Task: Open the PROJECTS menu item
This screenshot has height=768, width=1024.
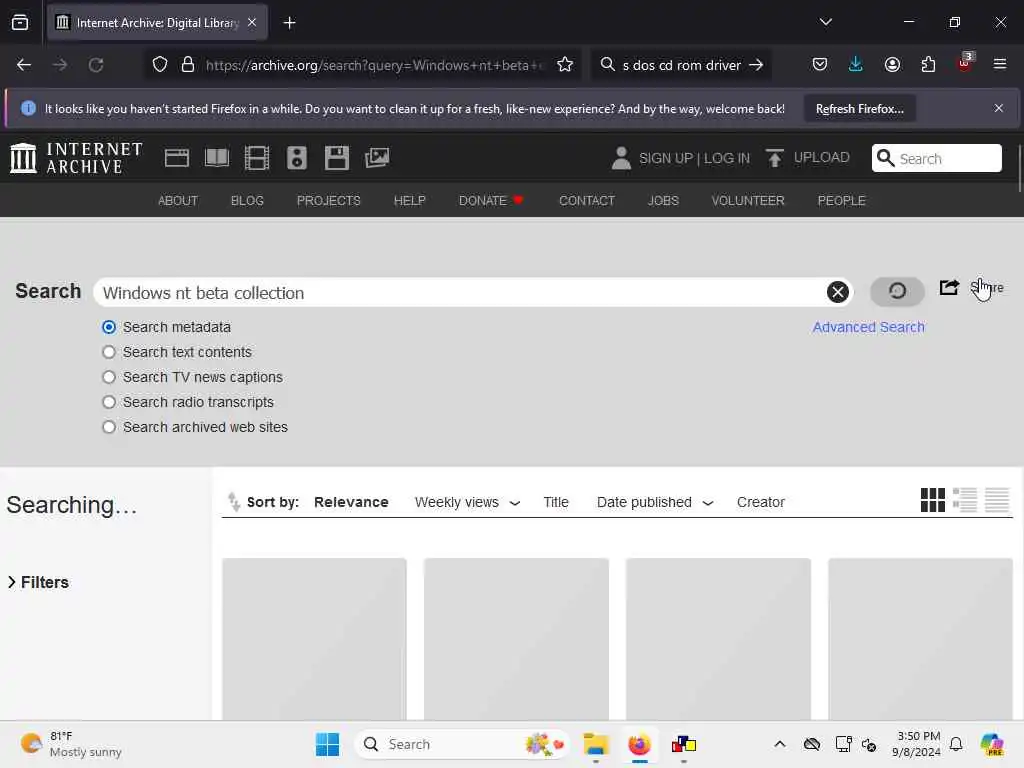Action: point(328,200)
